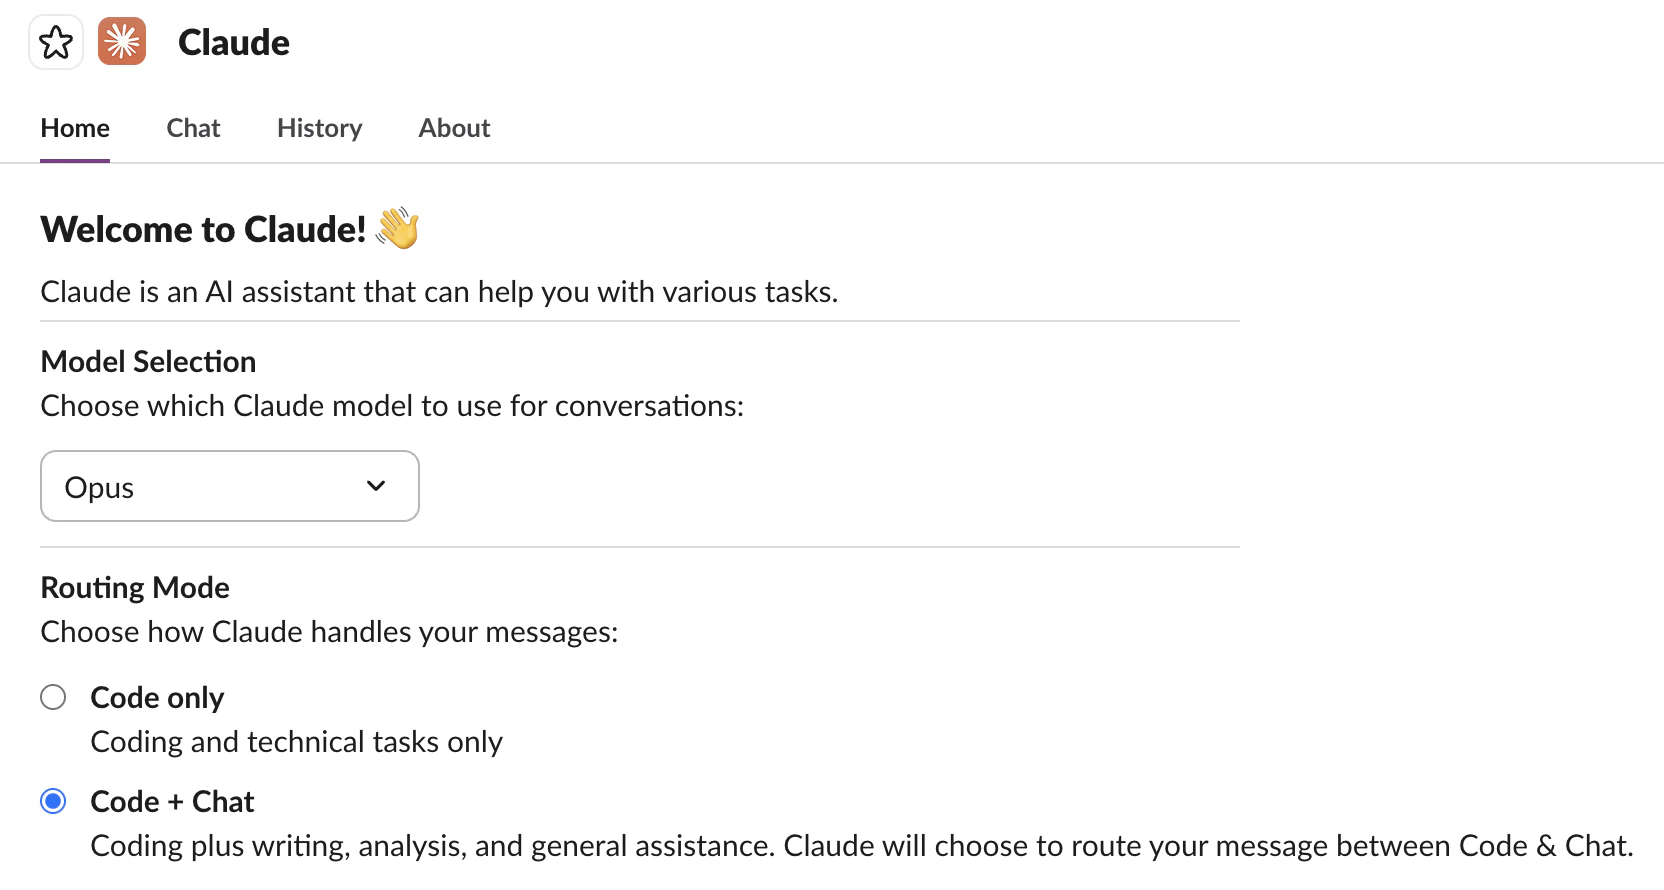View the About tab
The image size is (1664, 890).
pyautogui.click(x=454, y=128)
